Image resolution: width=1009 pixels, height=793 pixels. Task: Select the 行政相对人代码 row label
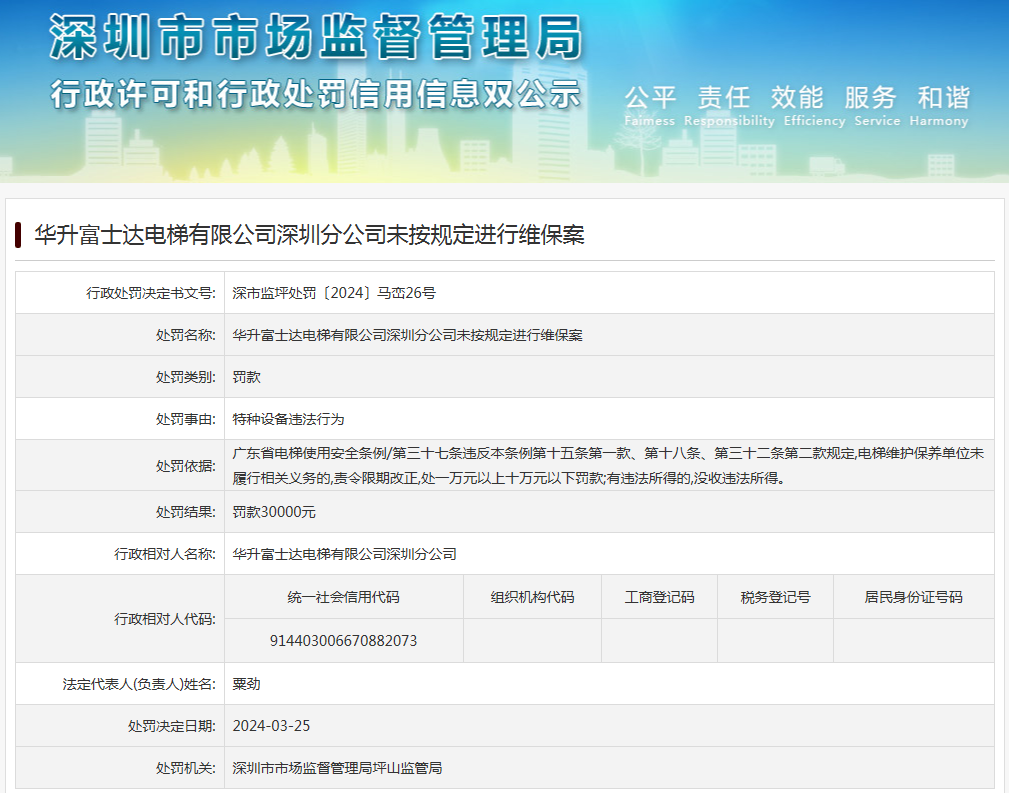click(x=165, y=619)
